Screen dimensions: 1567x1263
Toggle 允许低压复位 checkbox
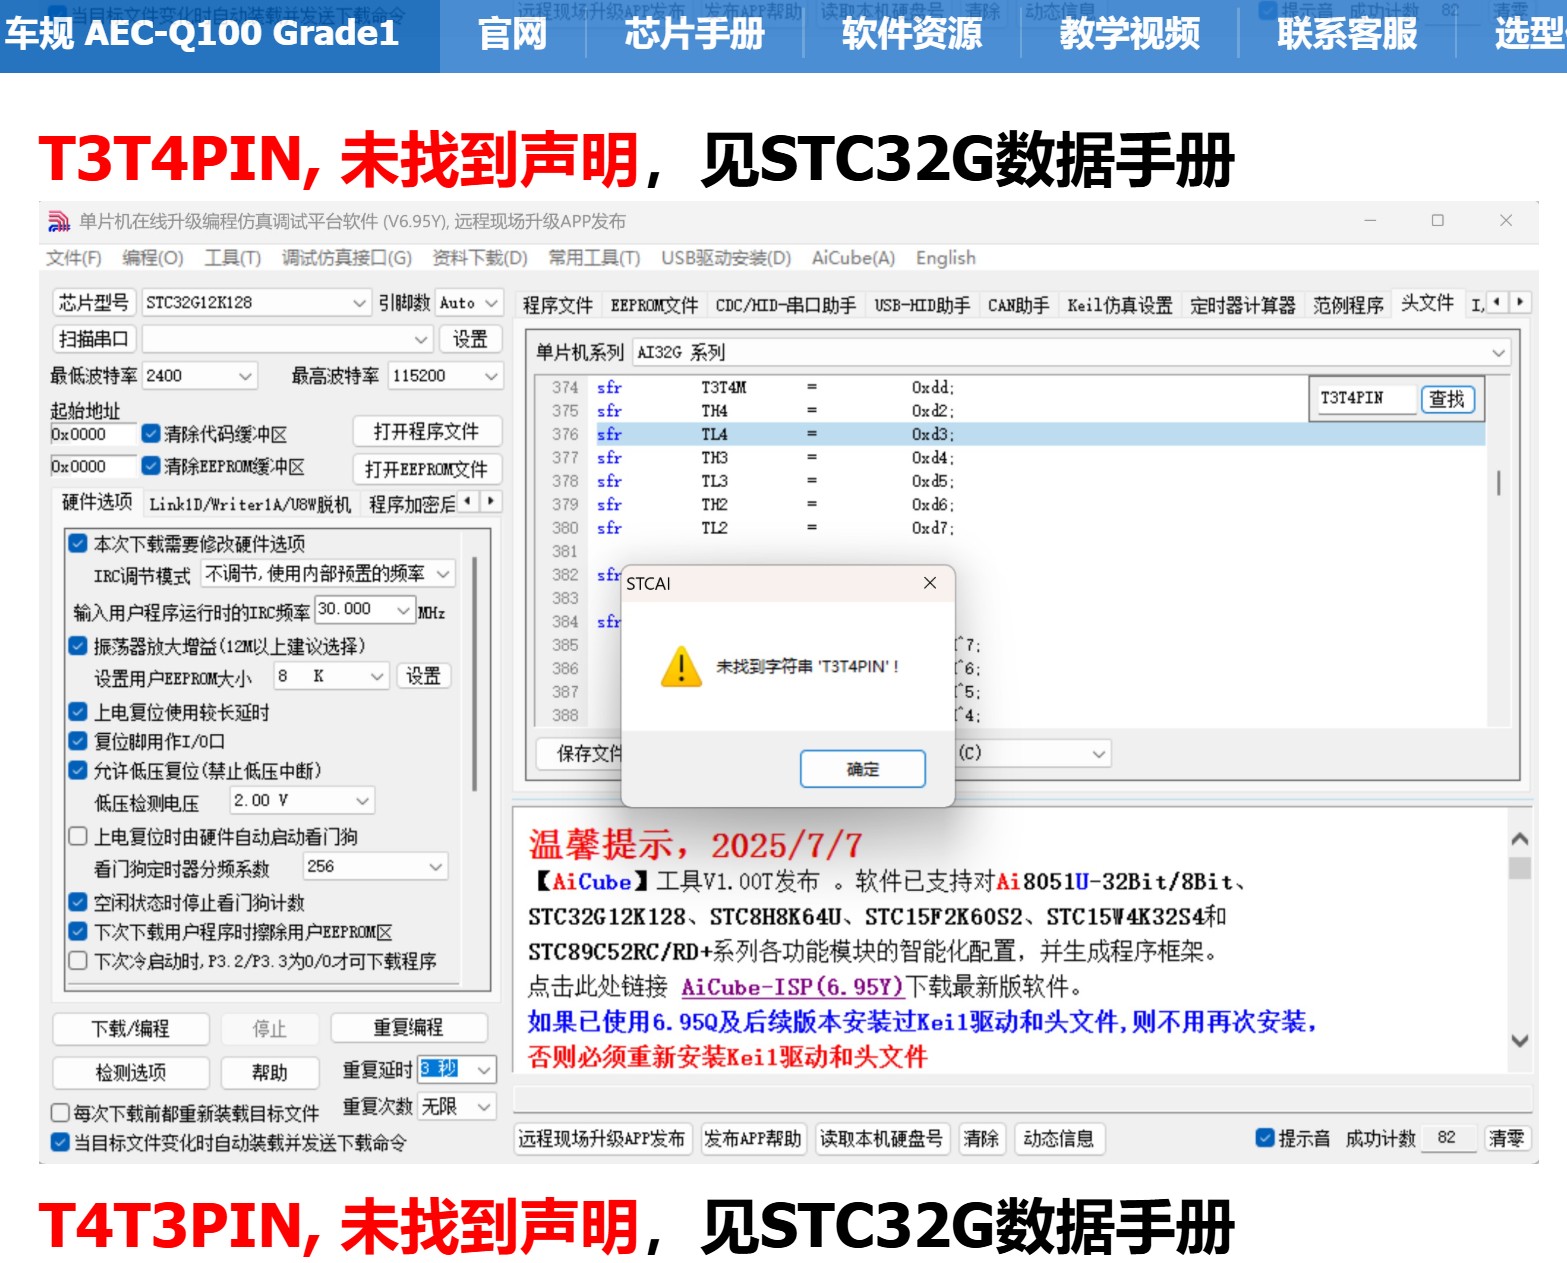pos(78,770)
